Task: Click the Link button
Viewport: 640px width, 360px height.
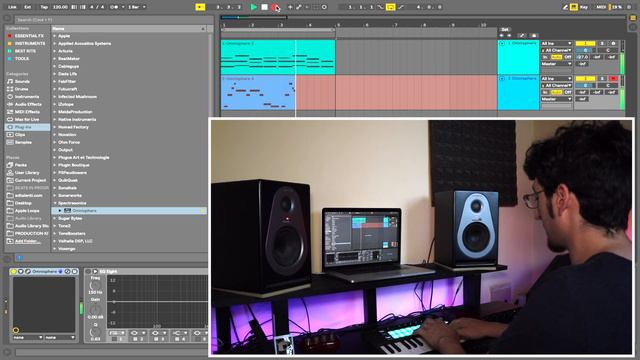Action: click(x=12, y=7)
